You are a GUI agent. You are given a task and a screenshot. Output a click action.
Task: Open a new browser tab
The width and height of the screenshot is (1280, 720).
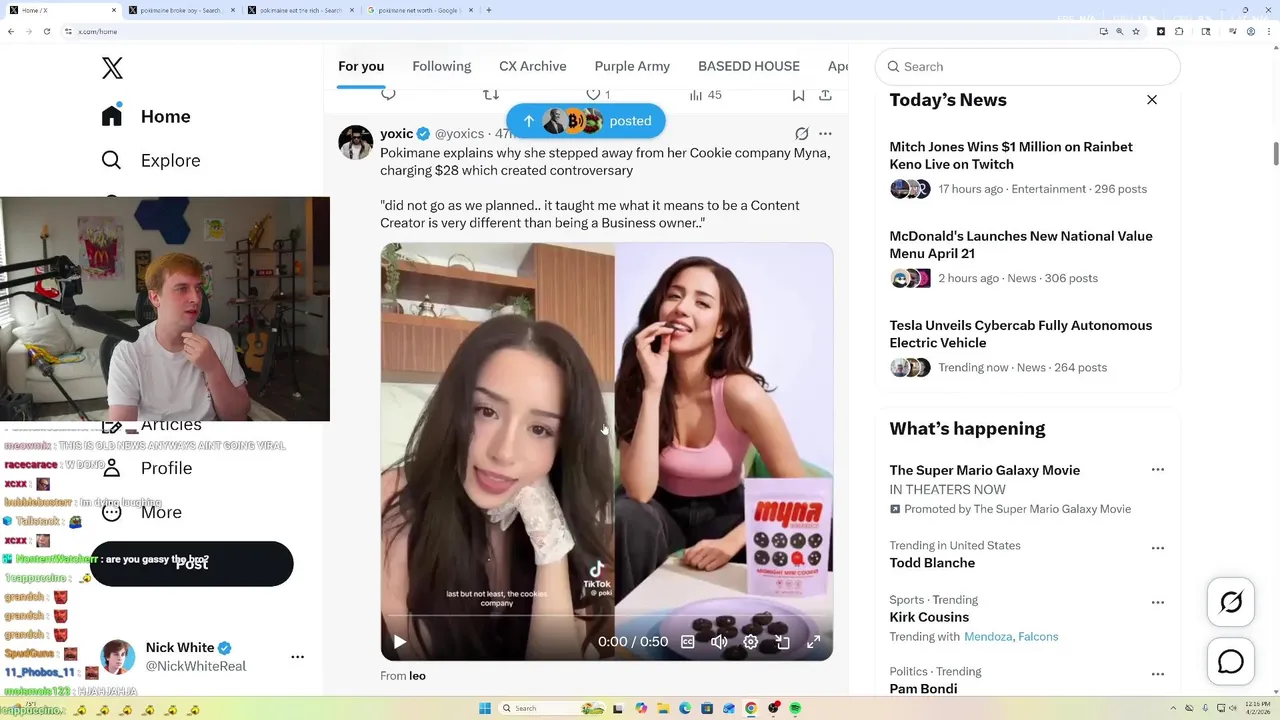click(x=488, y=10)
